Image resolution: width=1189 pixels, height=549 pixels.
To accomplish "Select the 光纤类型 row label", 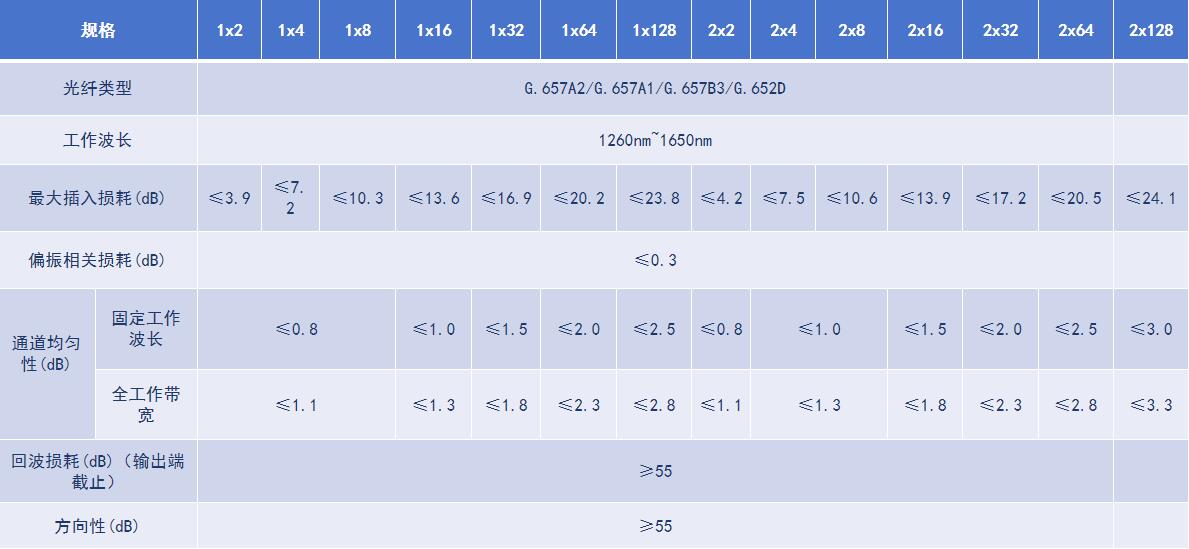I will (98, 88).
